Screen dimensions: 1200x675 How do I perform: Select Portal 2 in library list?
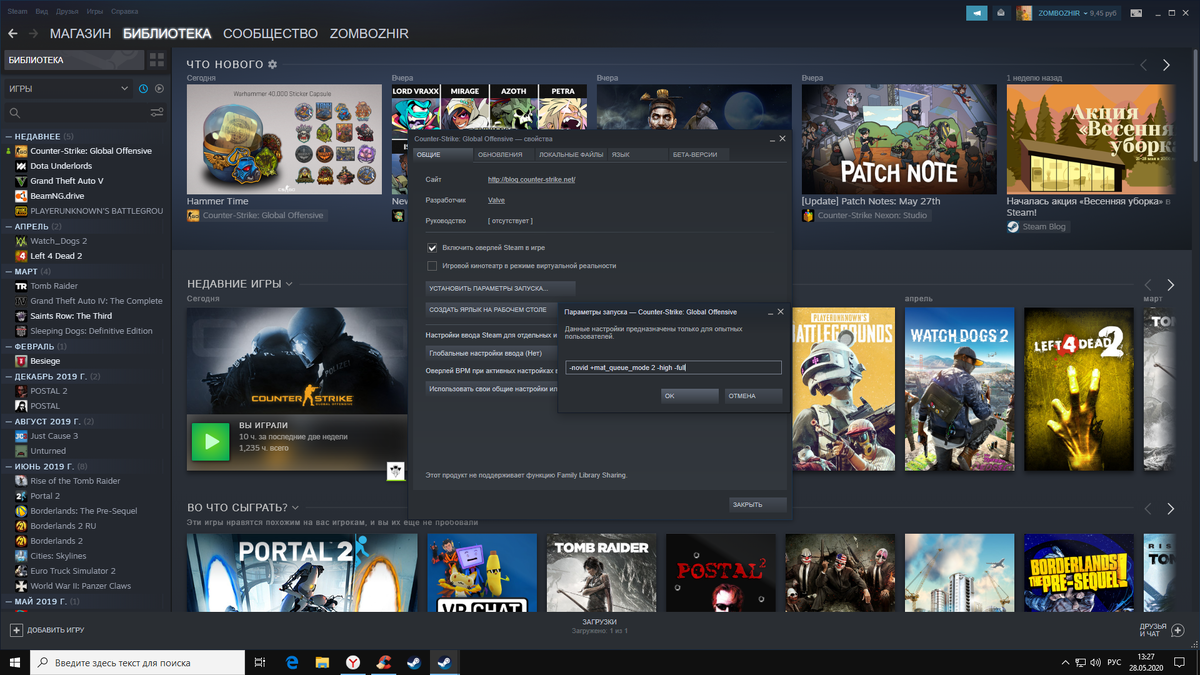point(45,496)
